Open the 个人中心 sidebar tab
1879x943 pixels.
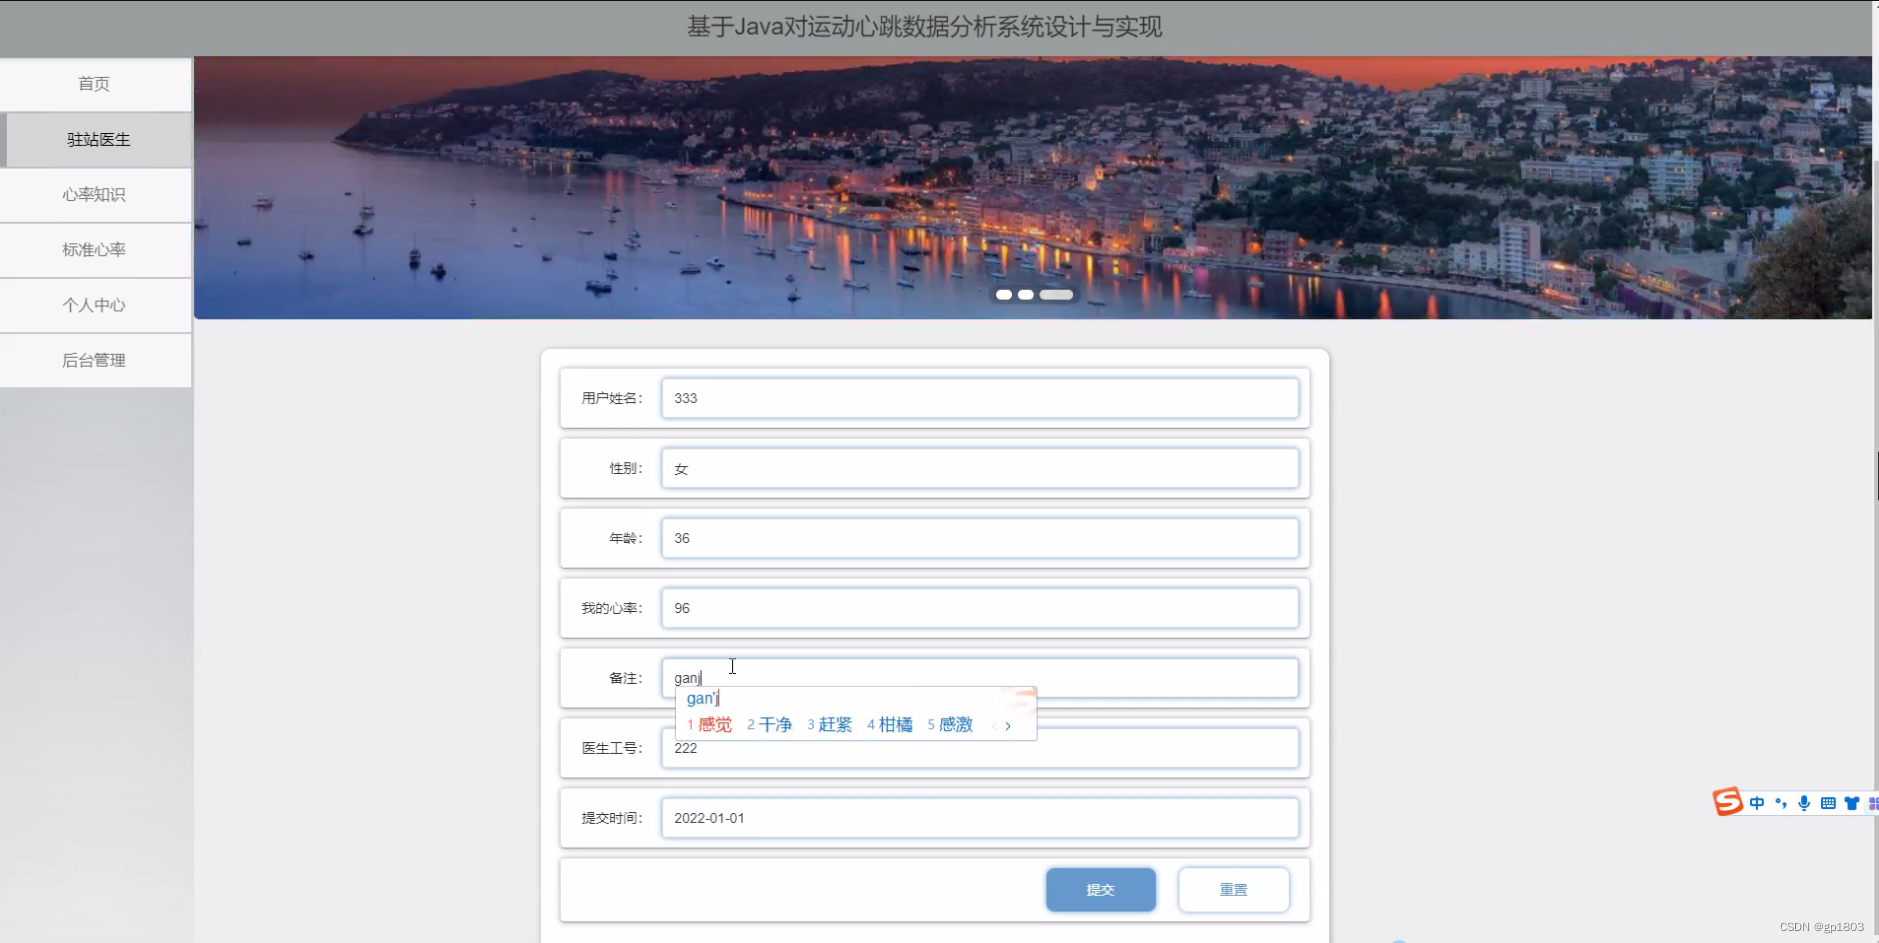pos(95,305)
